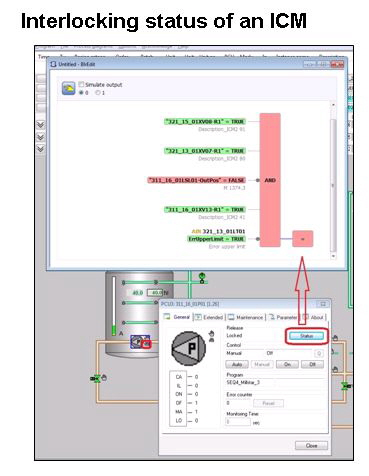Select the "311_16_01XV13-R1" = TRUE condition
The image size is (369, 476).
[205, 210]
